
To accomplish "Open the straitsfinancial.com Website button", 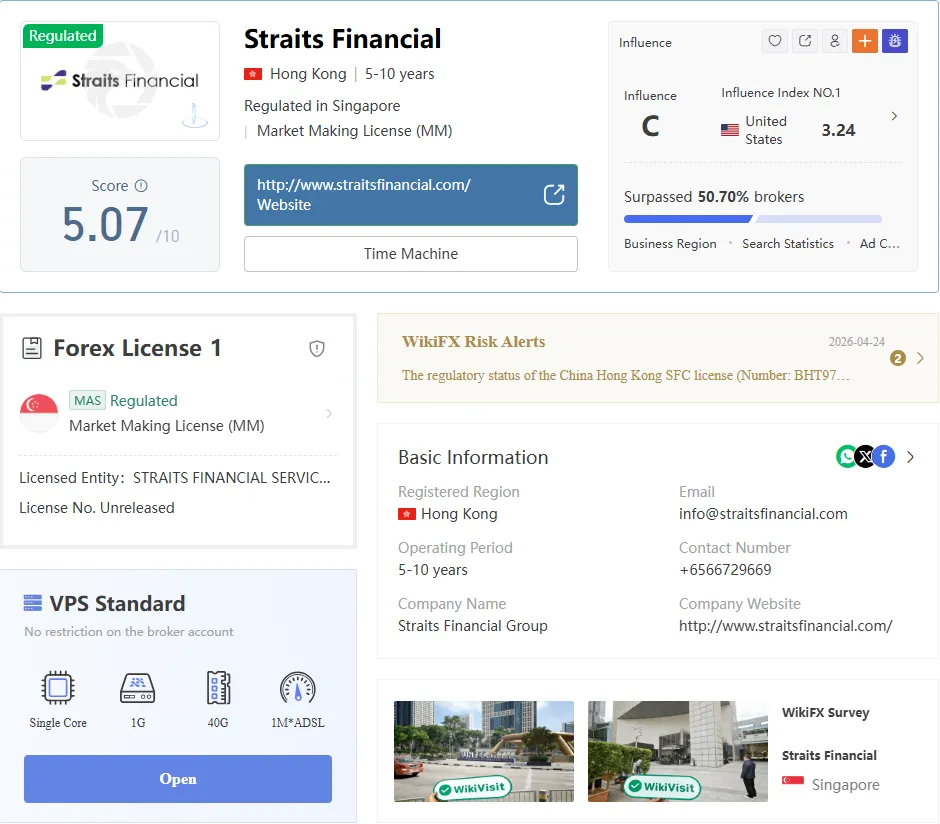I will click(411, 195).
